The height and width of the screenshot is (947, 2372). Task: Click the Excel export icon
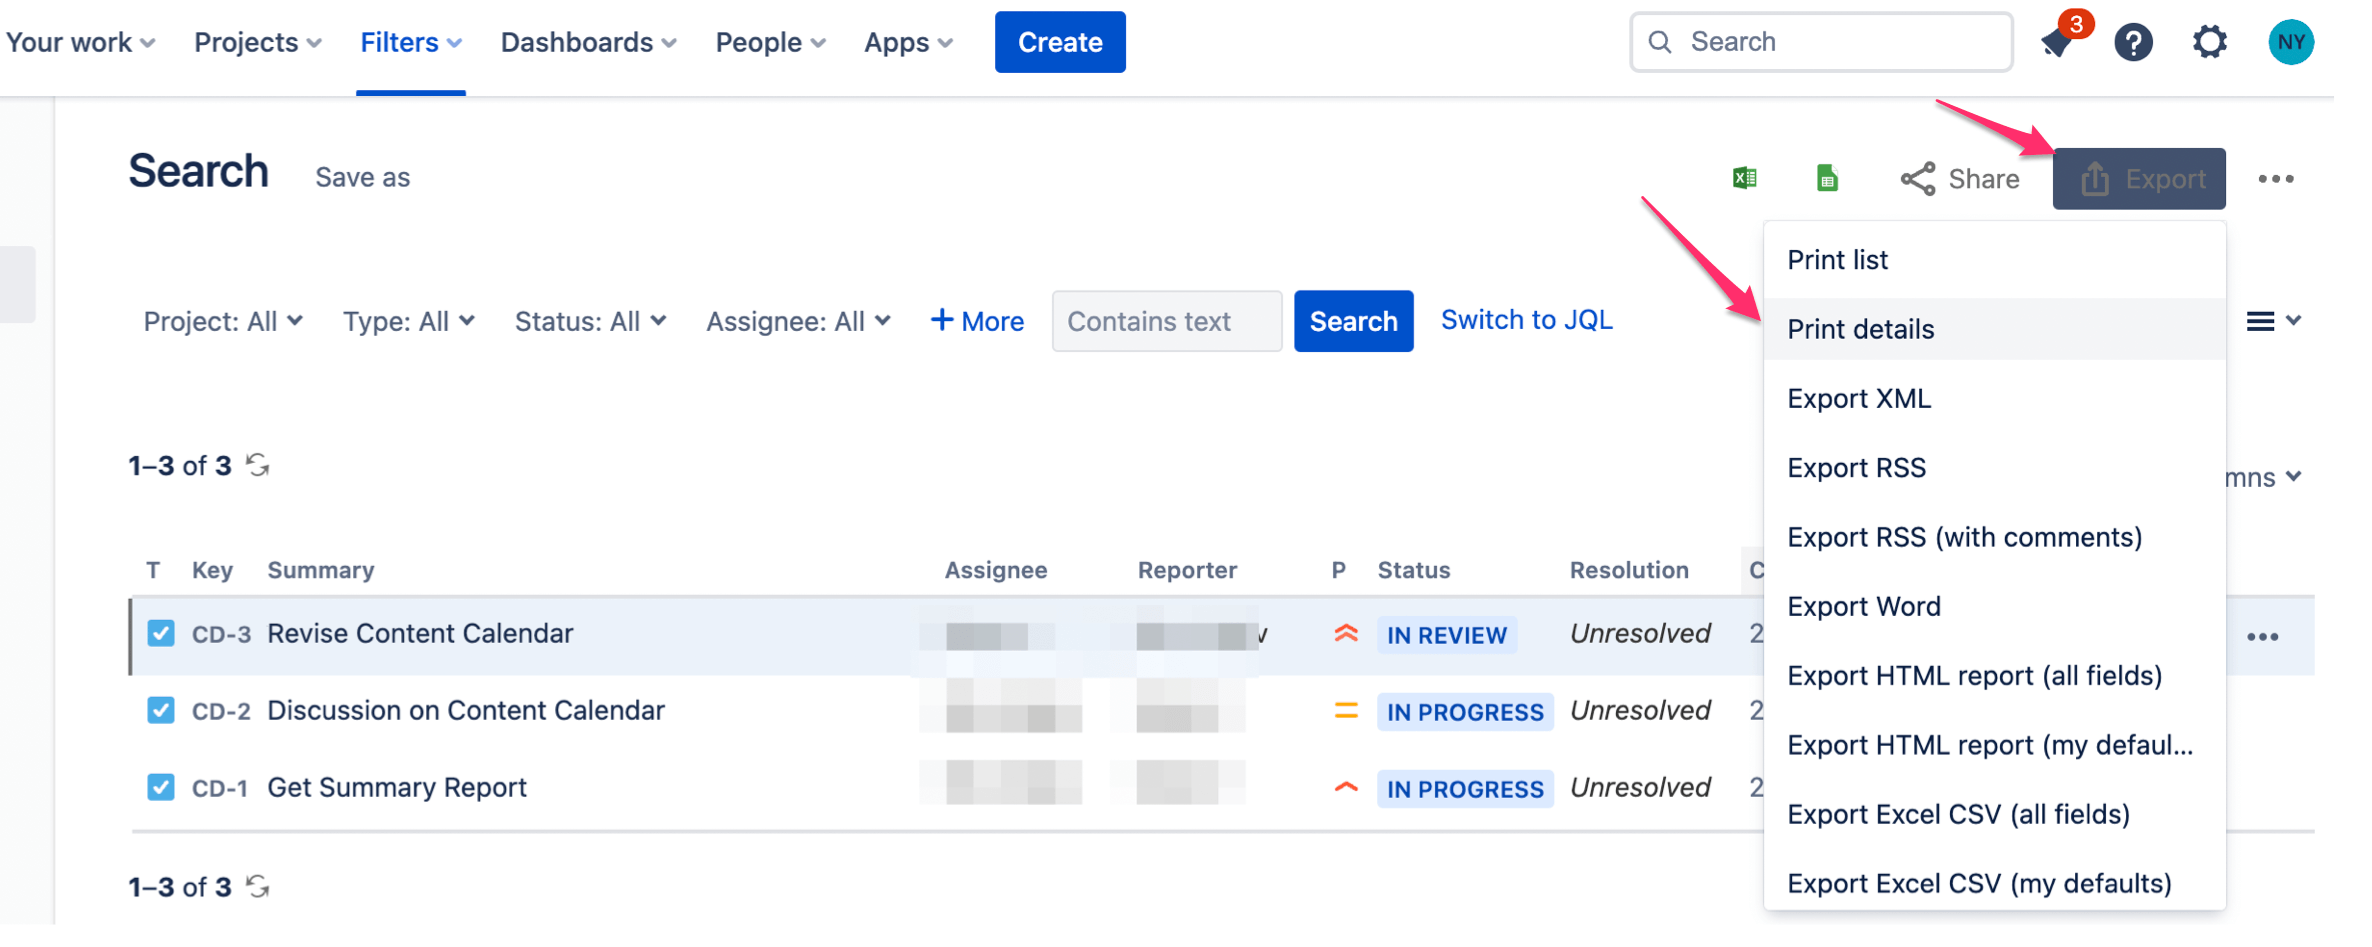pos(1745,178)
